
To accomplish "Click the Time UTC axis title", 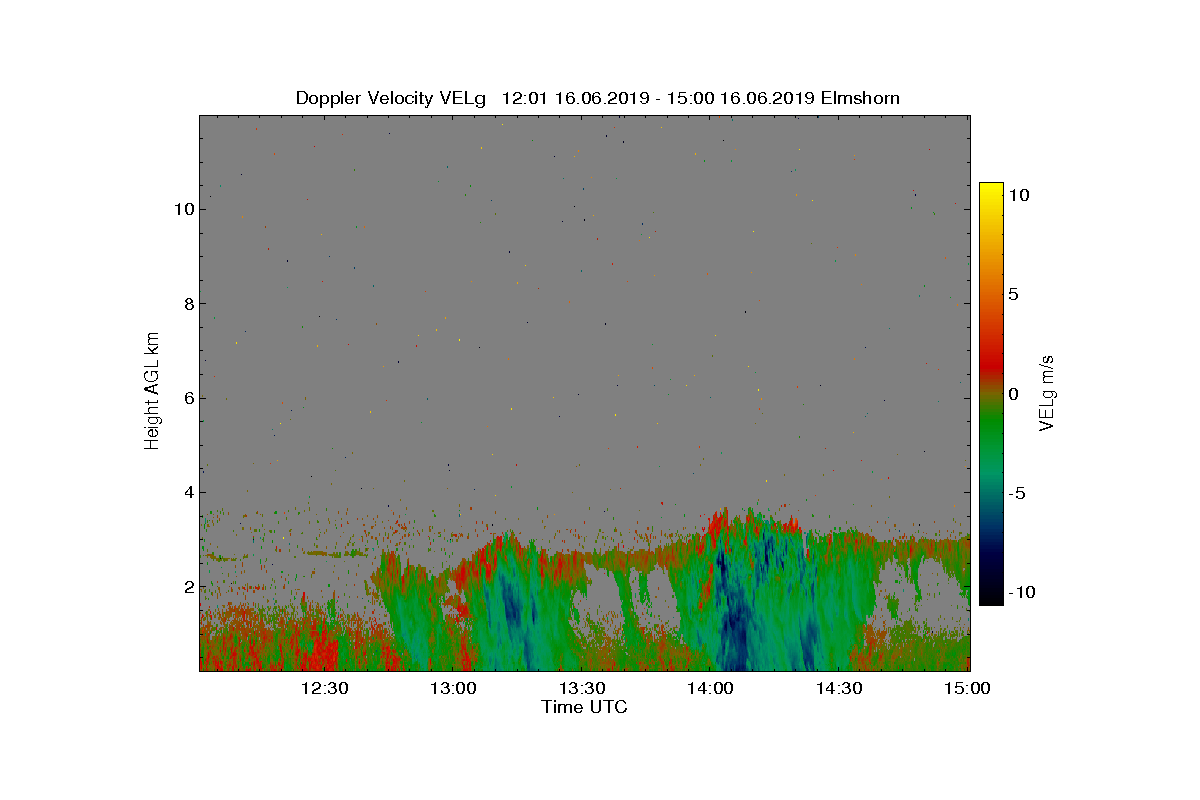I will (x=585, y=707).
